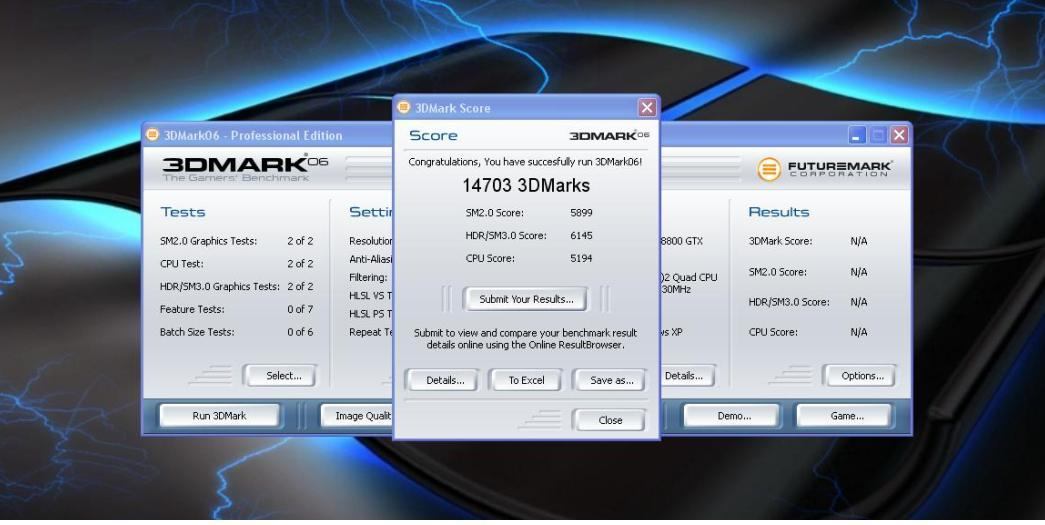The width and height of the screenshot is (1045, 525).
Task: Click the CPU Test label in Tests
Action: point(181,264)
